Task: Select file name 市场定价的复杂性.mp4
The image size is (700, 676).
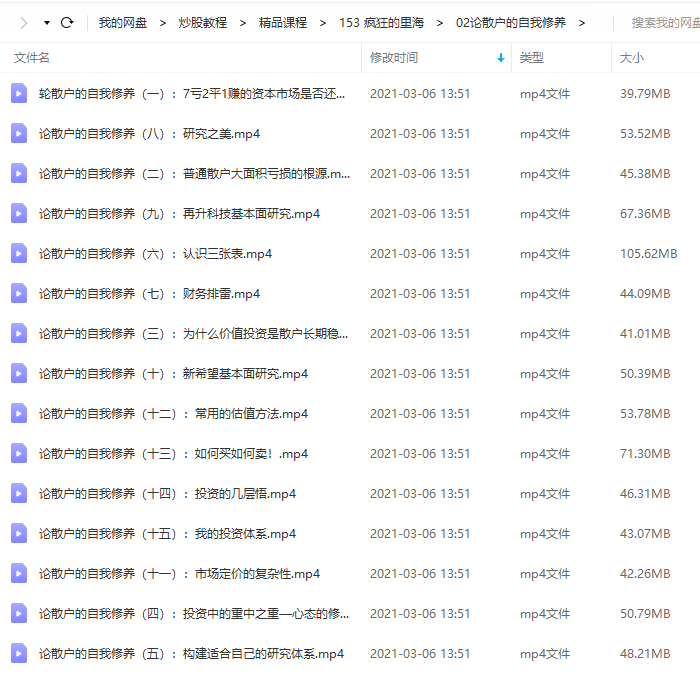Action: click(x=179, y=574)
